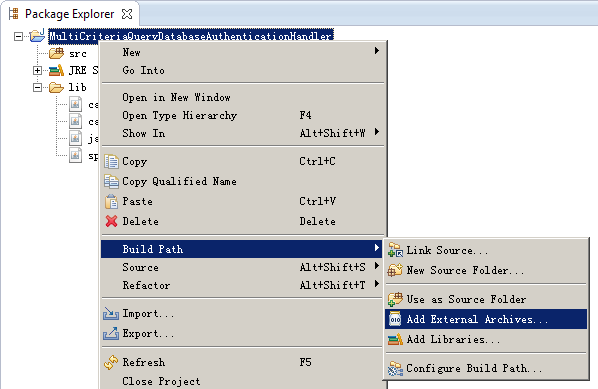Select the lib folder label
Screen dimensions: 598x389
[x=77, y=87]
